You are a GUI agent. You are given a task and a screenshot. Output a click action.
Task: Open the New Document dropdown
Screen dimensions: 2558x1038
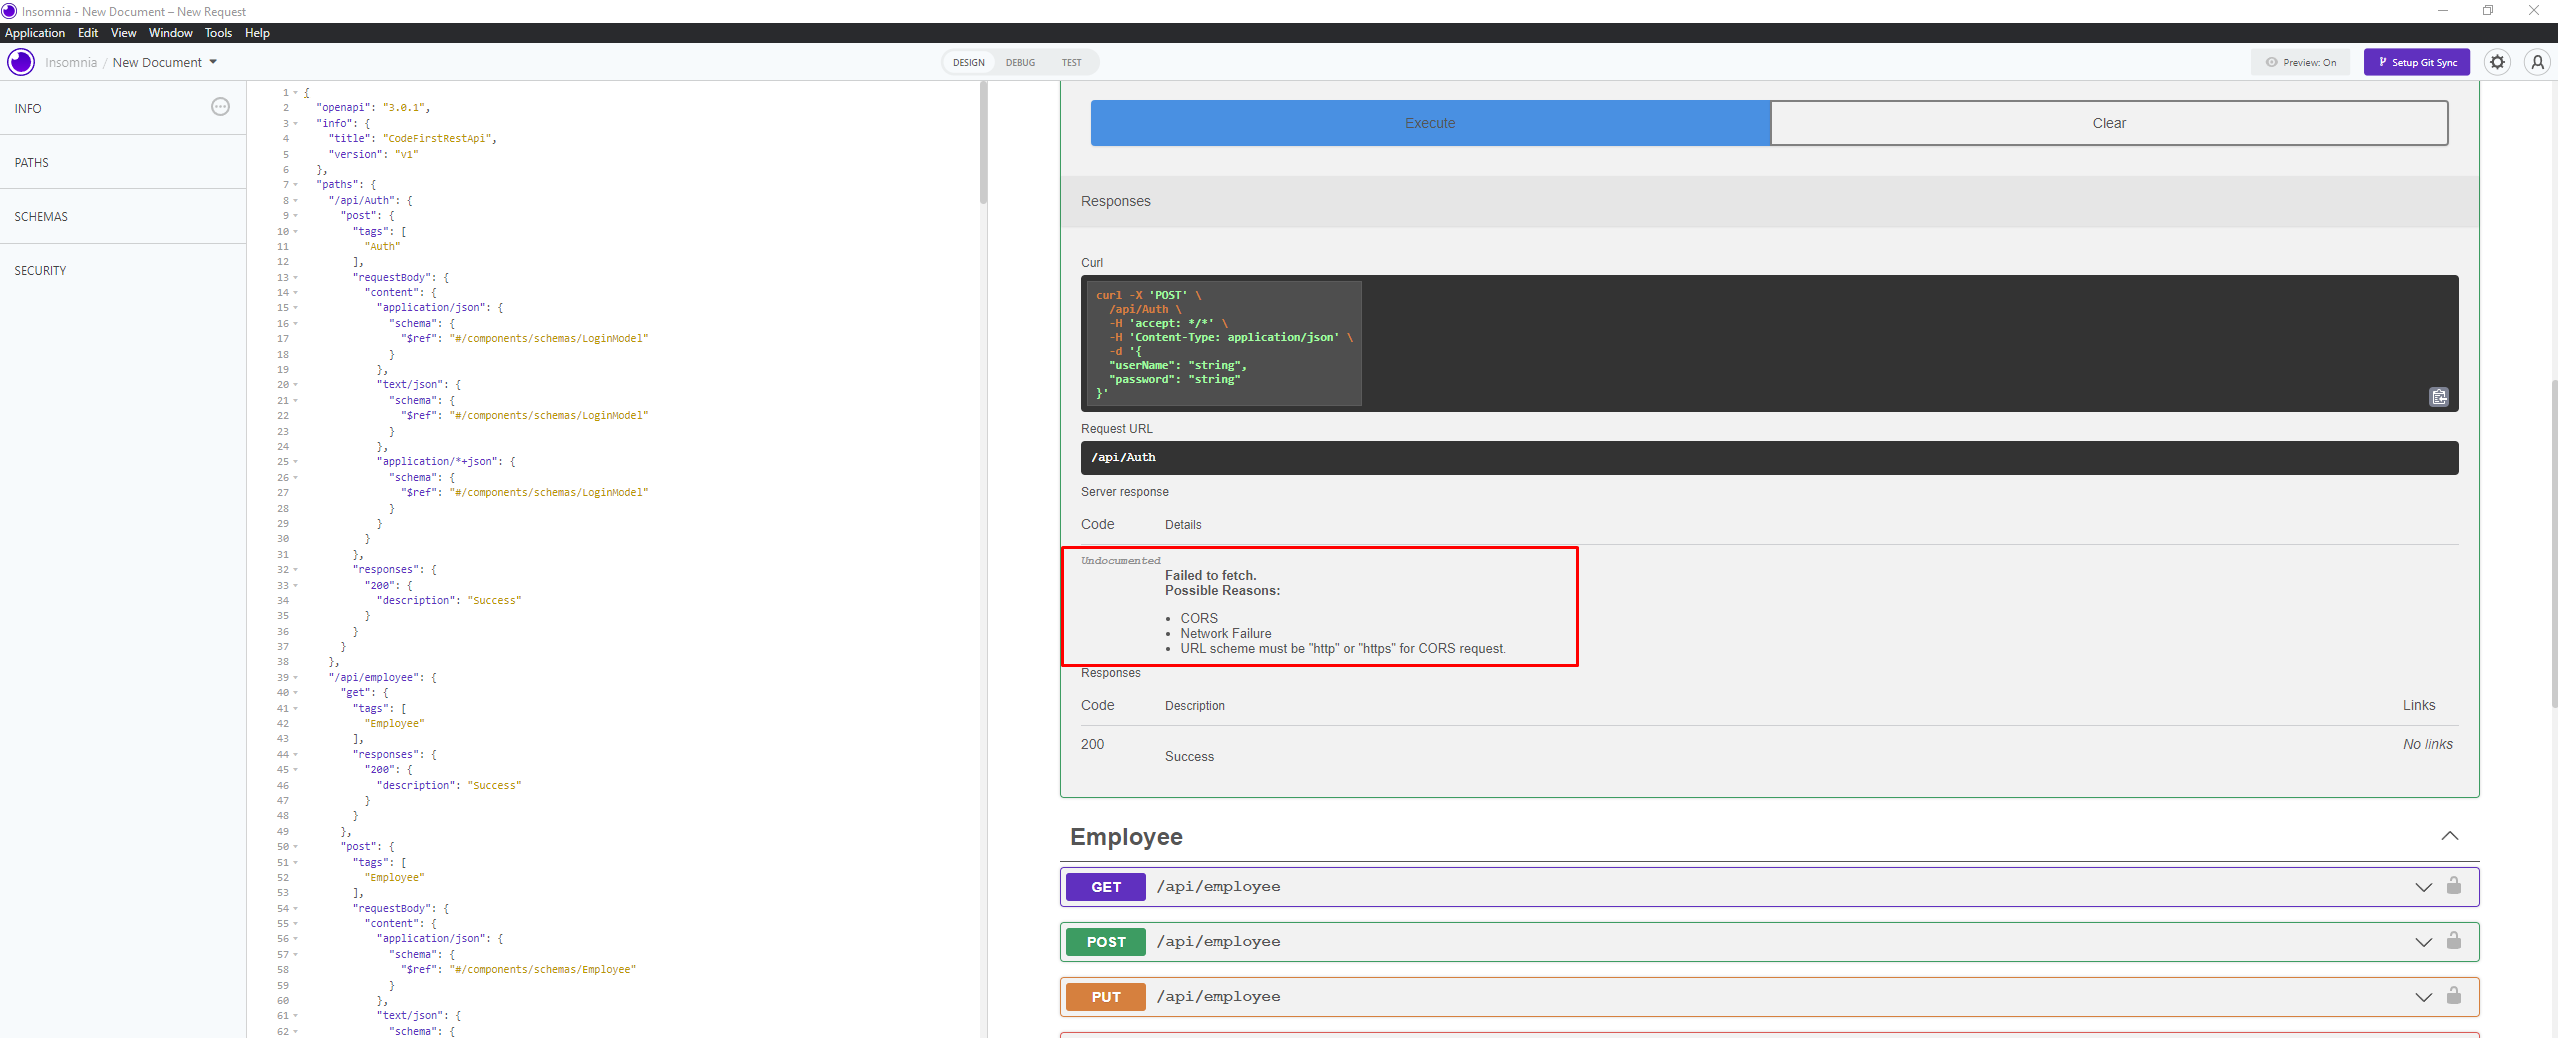165,62
